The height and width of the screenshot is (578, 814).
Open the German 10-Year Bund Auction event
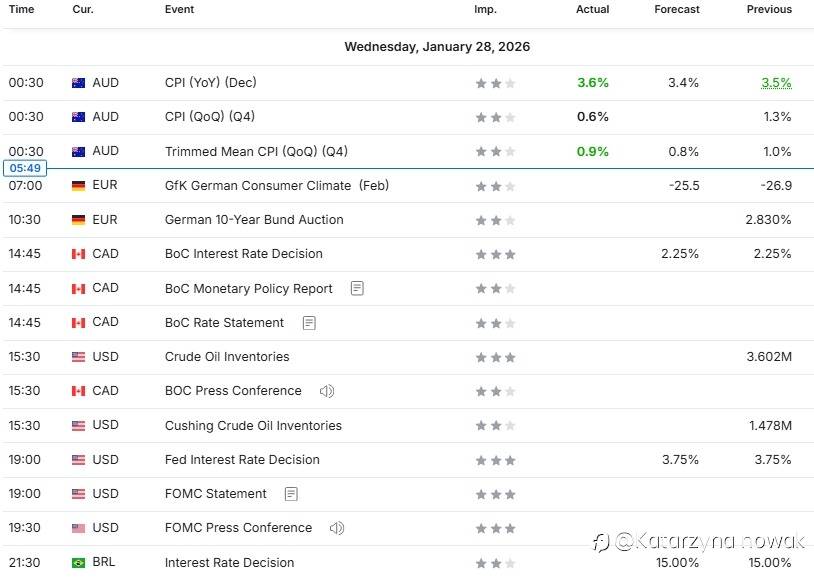click(254, 220)
